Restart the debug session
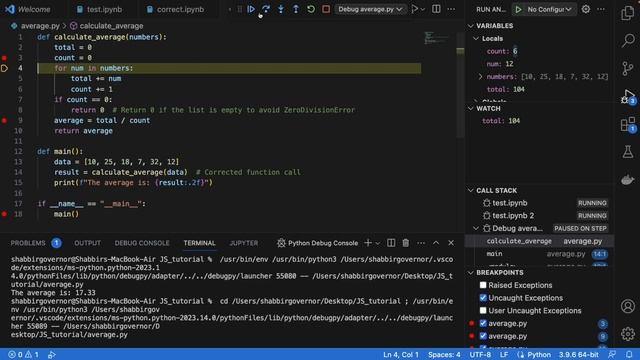The height and width of the screenshot is (360, 640). tap(311, 9)
